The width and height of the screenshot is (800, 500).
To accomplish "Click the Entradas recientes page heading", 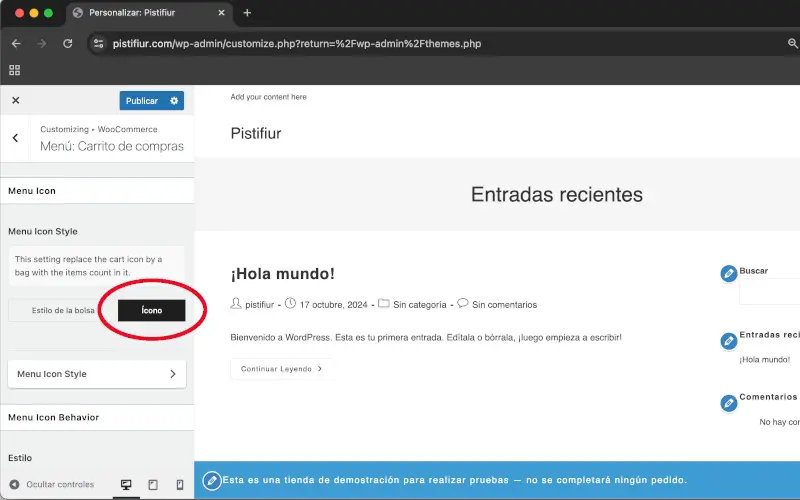I will tap(557, 194).
